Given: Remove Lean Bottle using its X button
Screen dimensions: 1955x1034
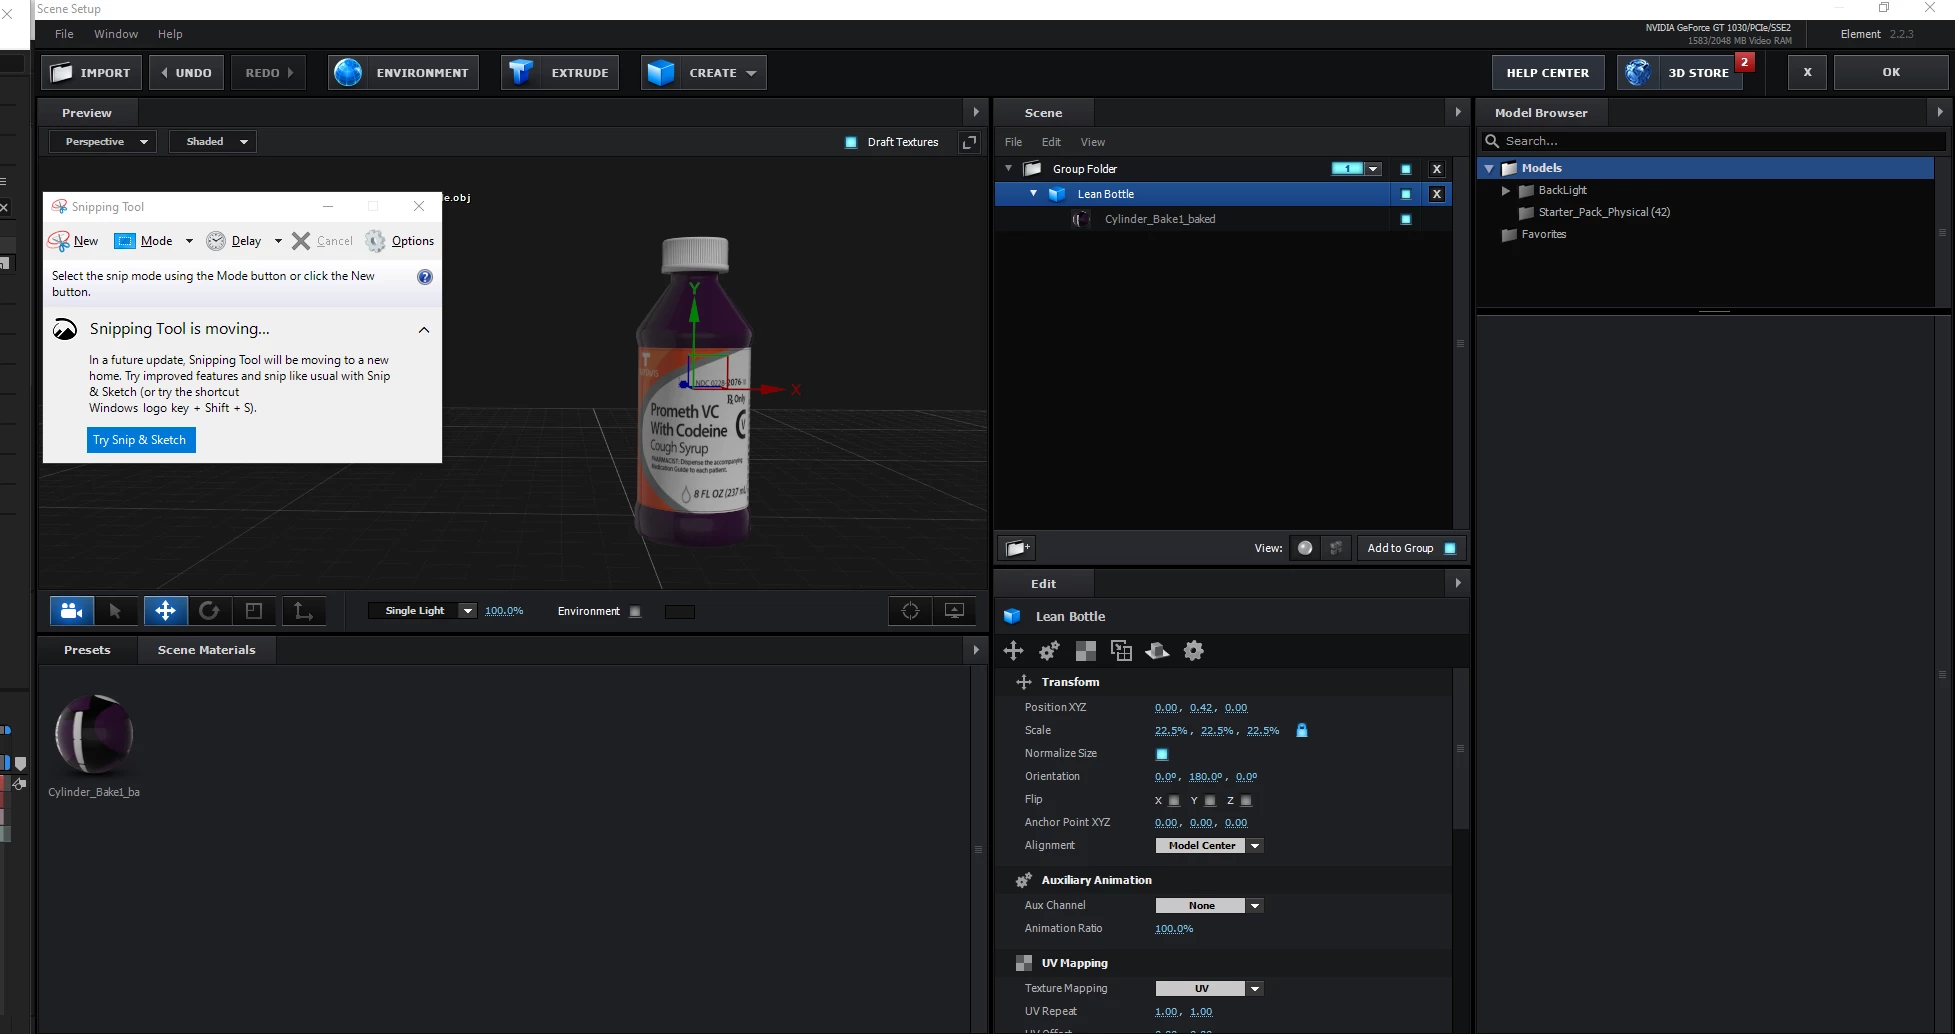Looking at the screenshot, I should click(x=1437, y=194).
